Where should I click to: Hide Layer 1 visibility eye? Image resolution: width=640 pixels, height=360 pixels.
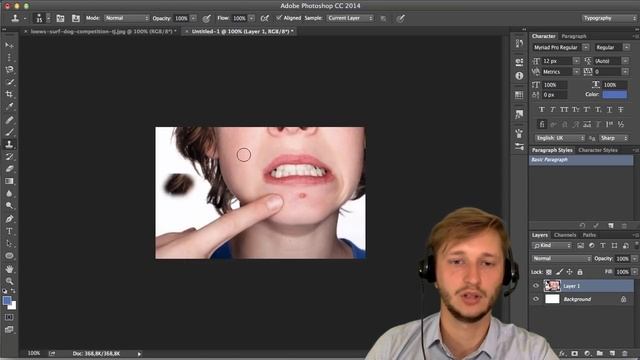536,286
